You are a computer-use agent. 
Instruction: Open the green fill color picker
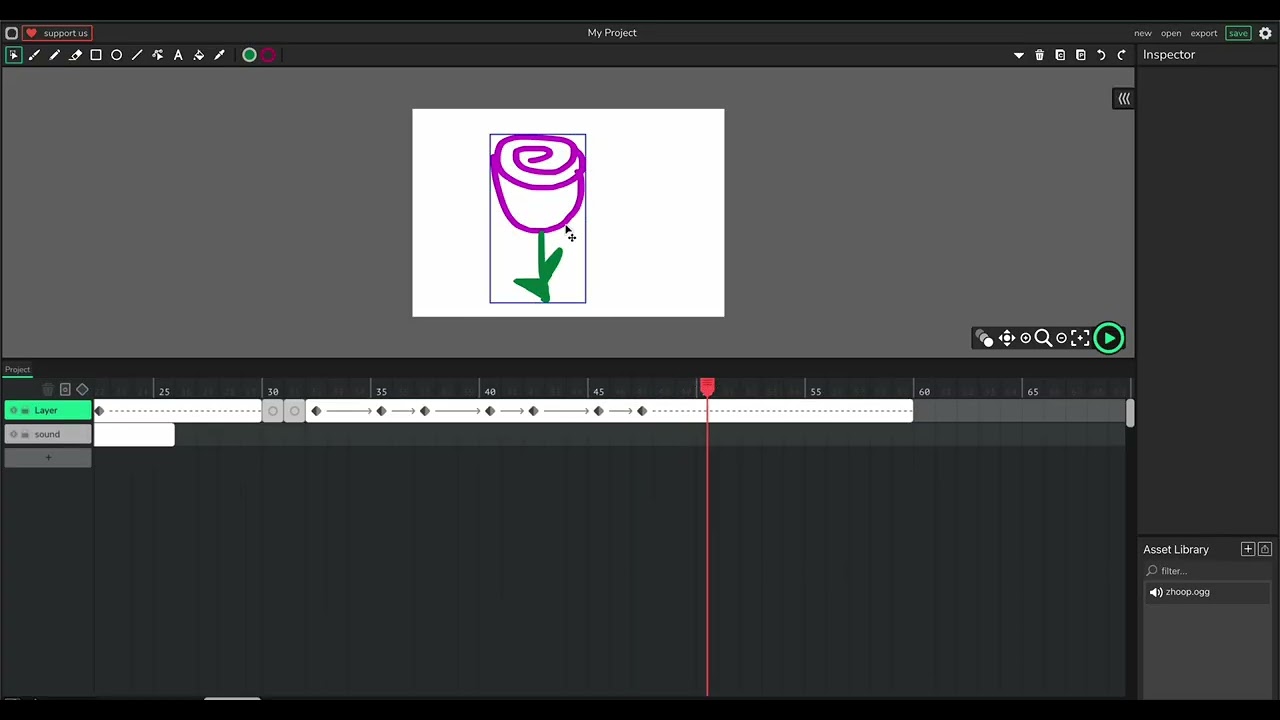[249, 55]
